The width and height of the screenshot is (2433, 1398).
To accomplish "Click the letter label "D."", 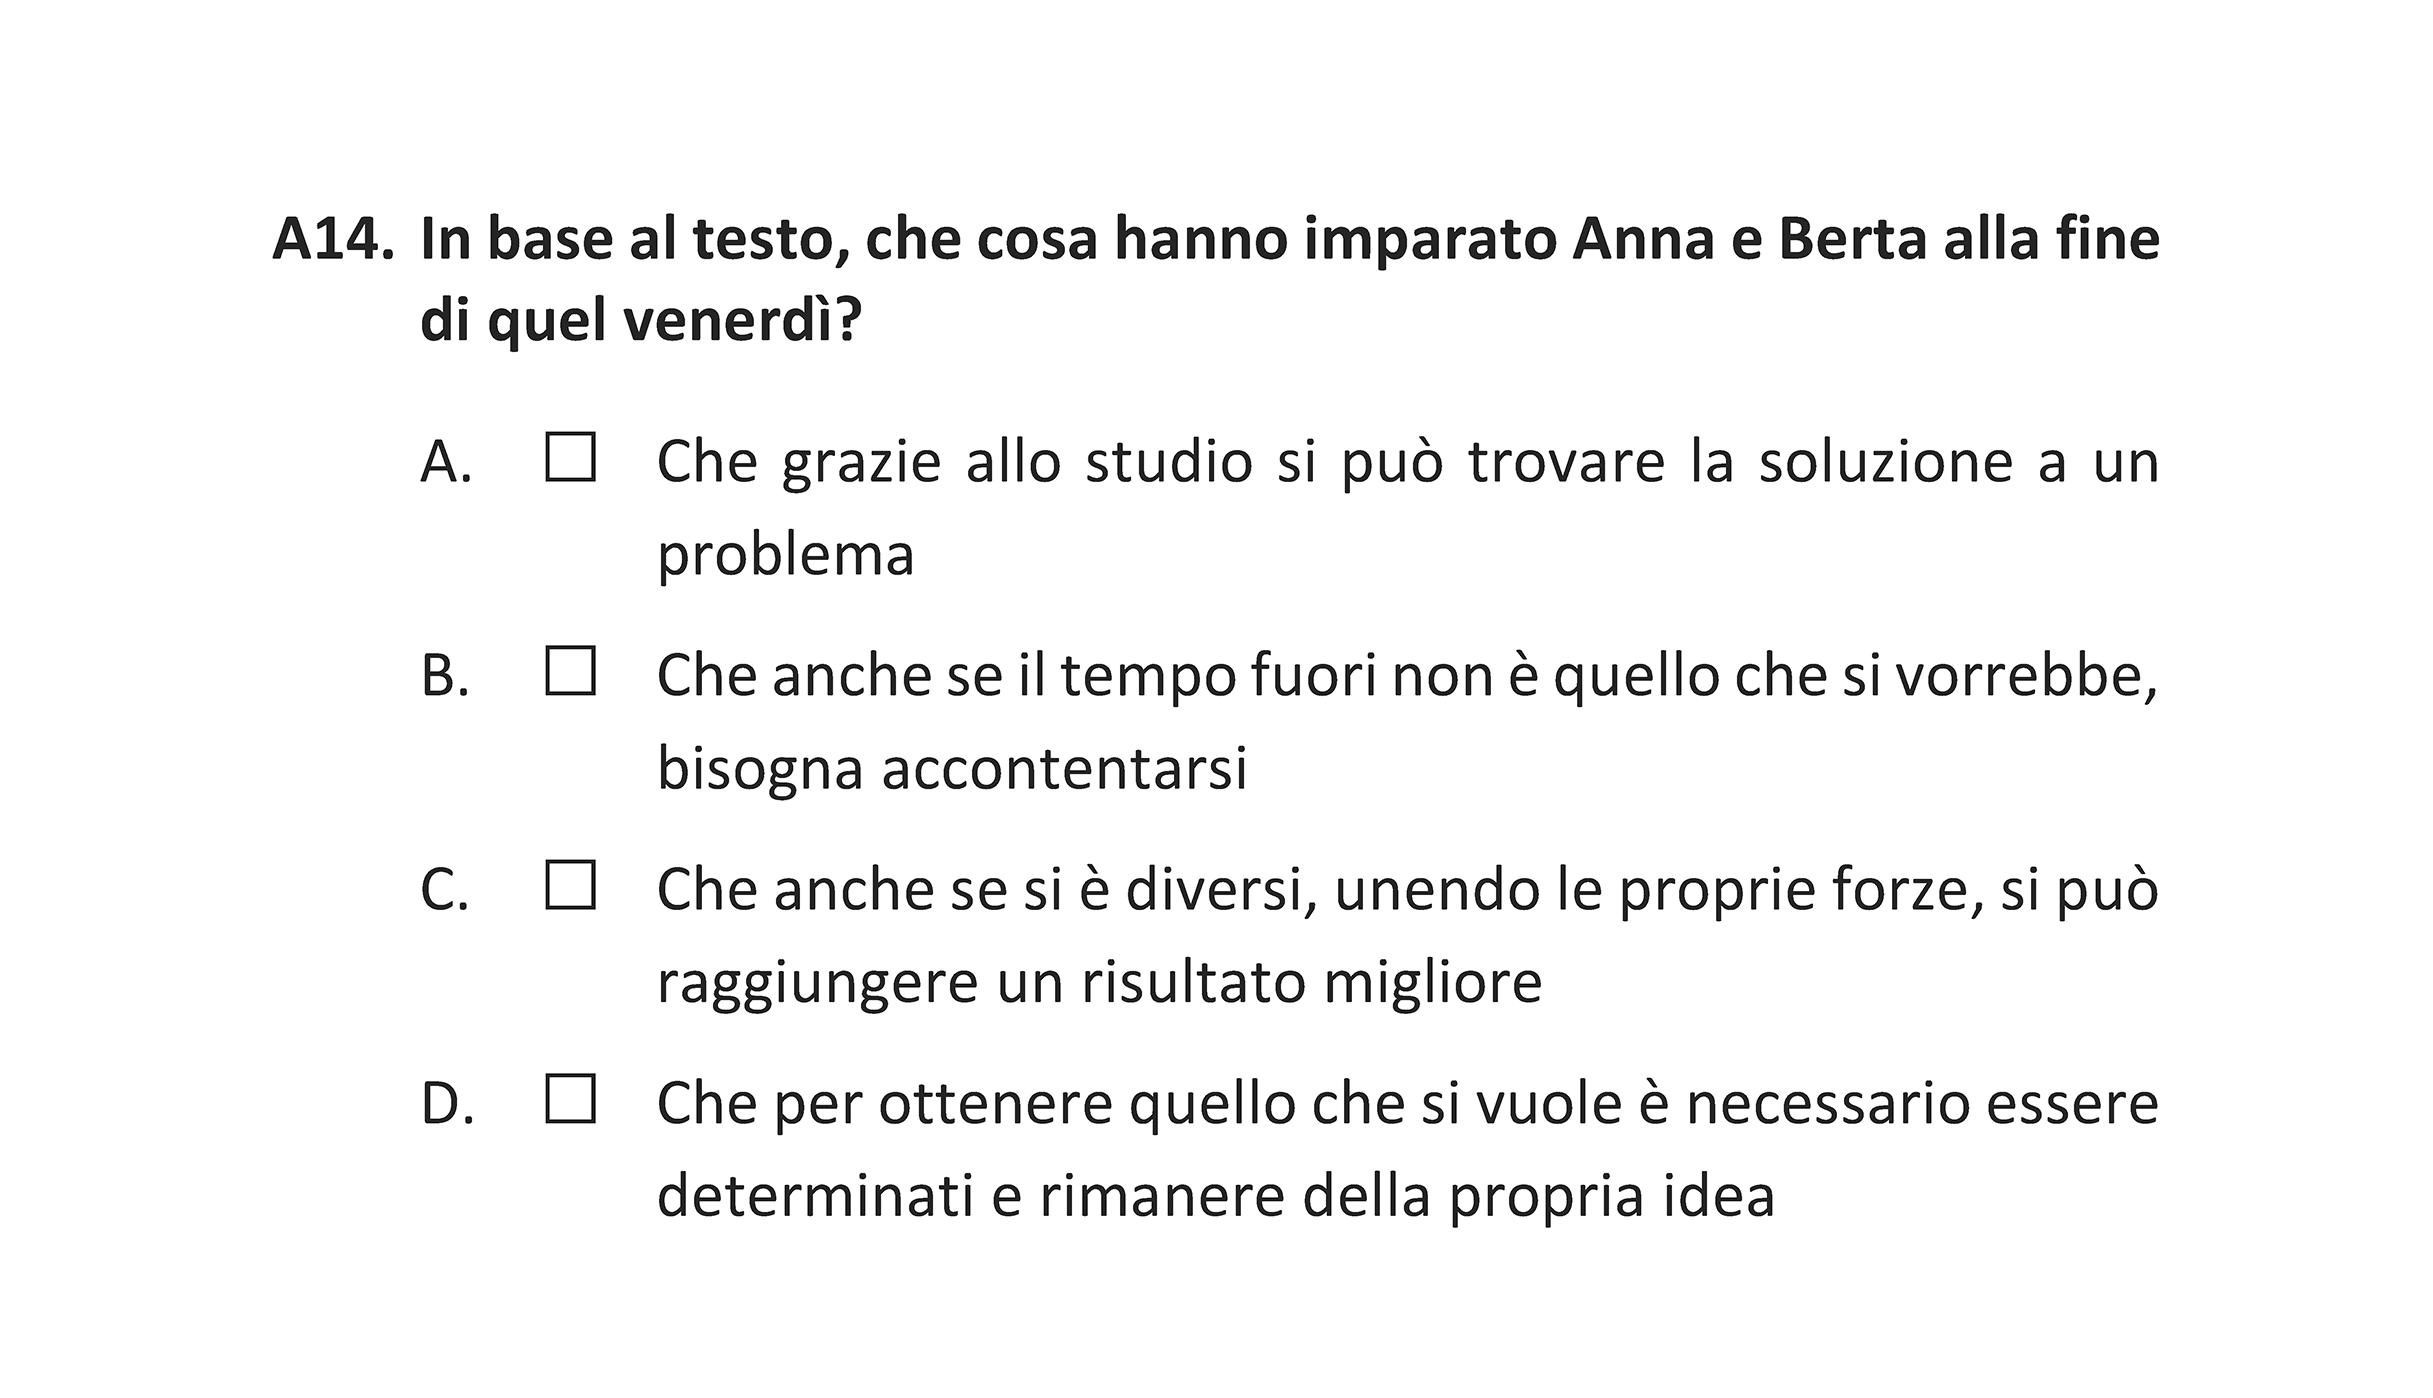I will click(x=447, y=1104).
